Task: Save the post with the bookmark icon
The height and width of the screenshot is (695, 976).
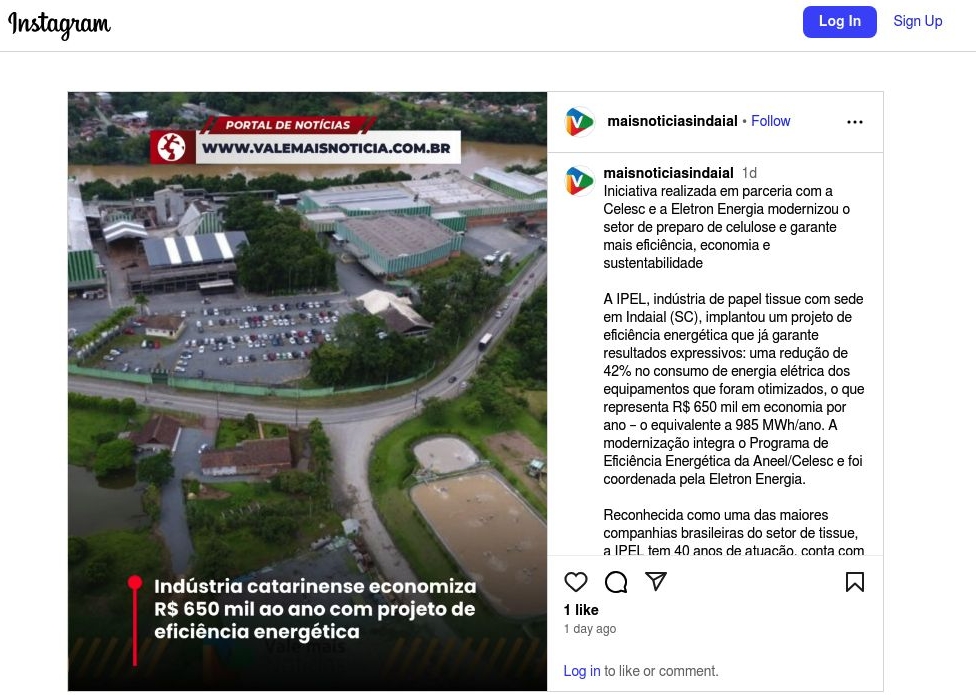Action: (855, 582)
